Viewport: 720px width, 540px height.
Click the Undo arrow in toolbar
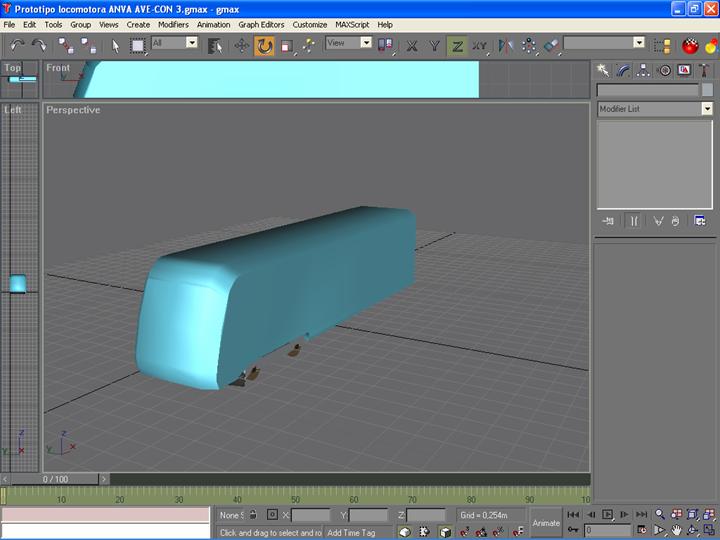pos(17,45)
